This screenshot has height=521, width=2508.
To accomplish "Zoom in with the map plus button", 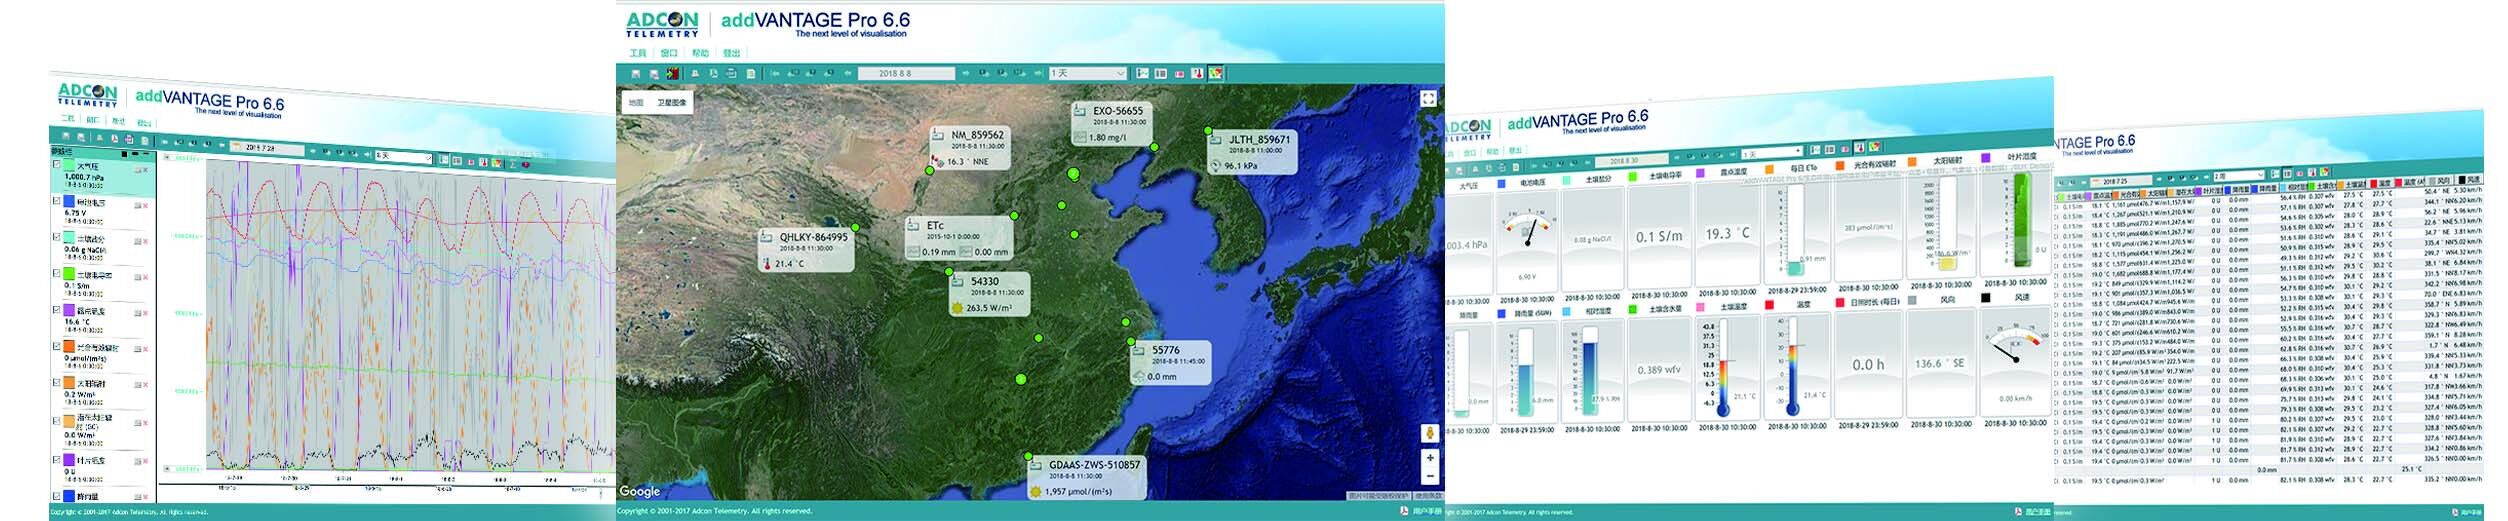I will point(1430,458).
